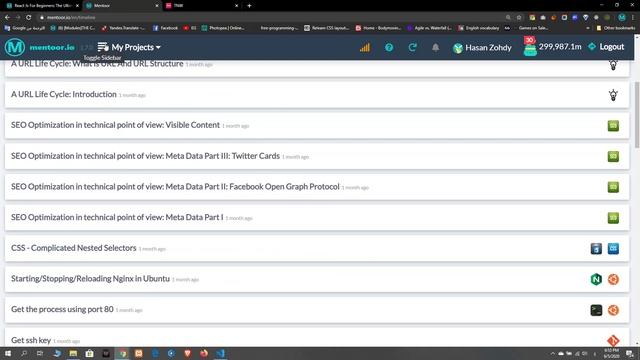This screenshot has width=640, height=360.
Task: Switch to the Mentoor browser tab
Action: [121, 6]
